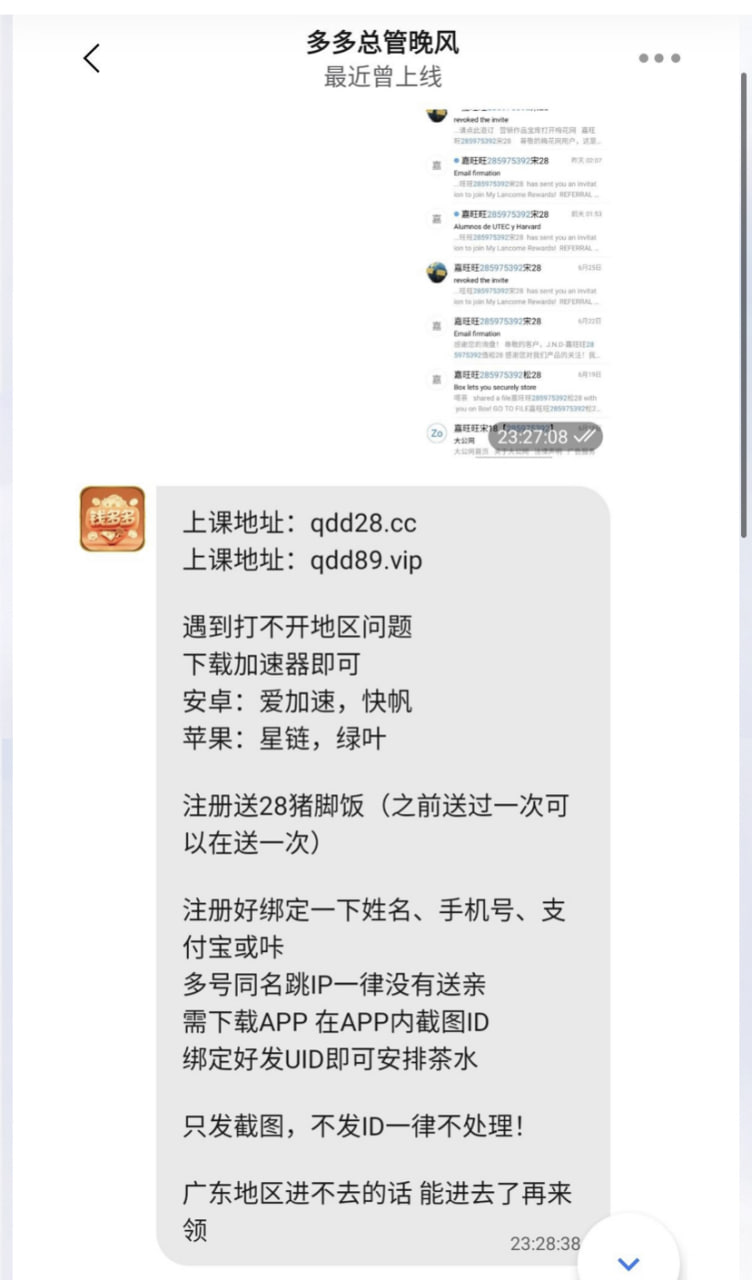The width and height of the screenshot is (752, 1280).
Task: Select the line 苹果：星链，绿叶
Action: pos(284,738)
